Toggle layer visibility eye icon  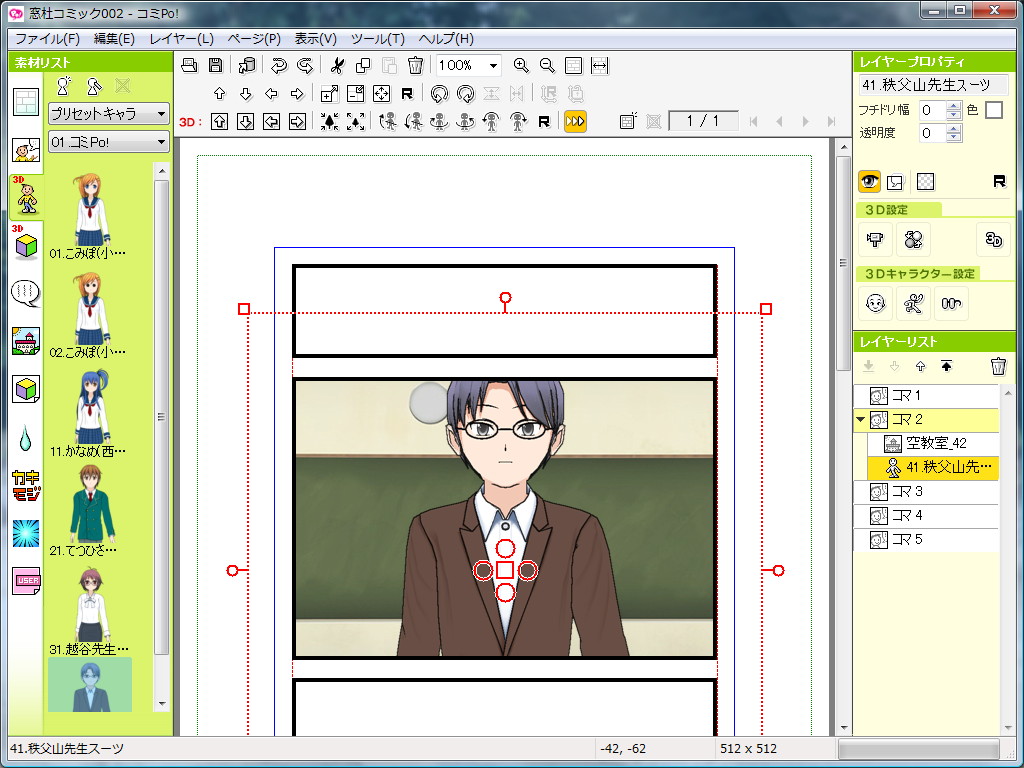pos(869,182)
